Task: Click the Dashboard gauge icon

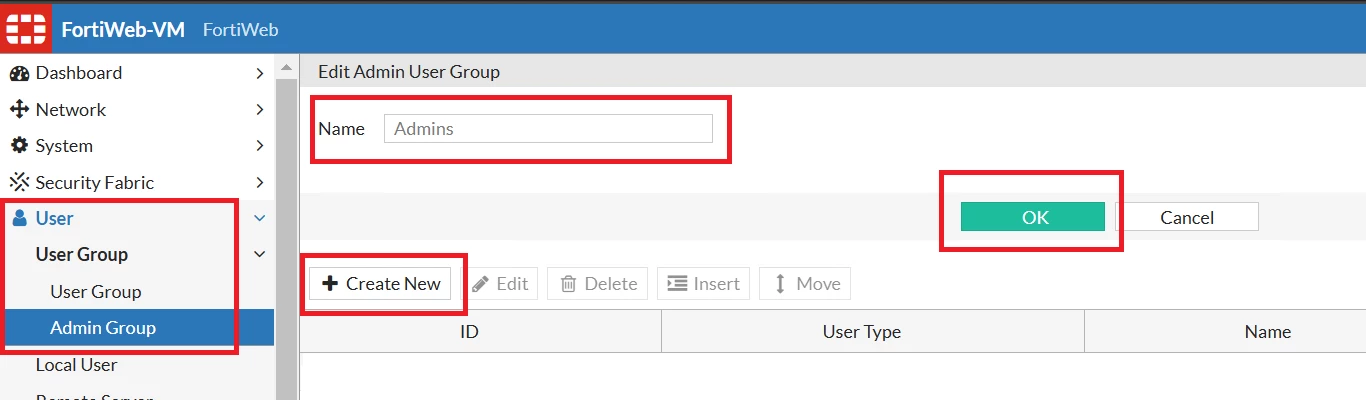Action: (x=19, y=73)
